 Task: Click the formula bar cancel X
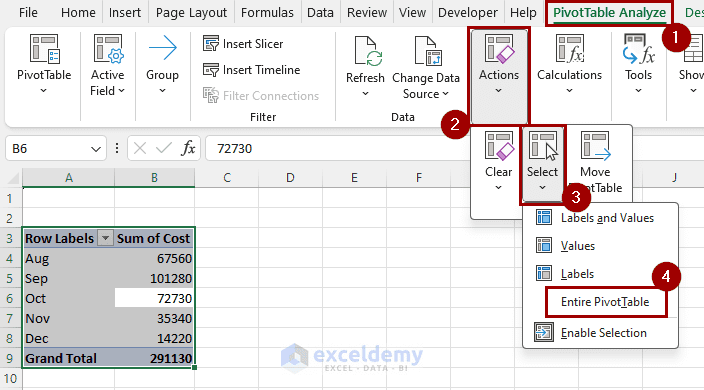click(140, 148)
